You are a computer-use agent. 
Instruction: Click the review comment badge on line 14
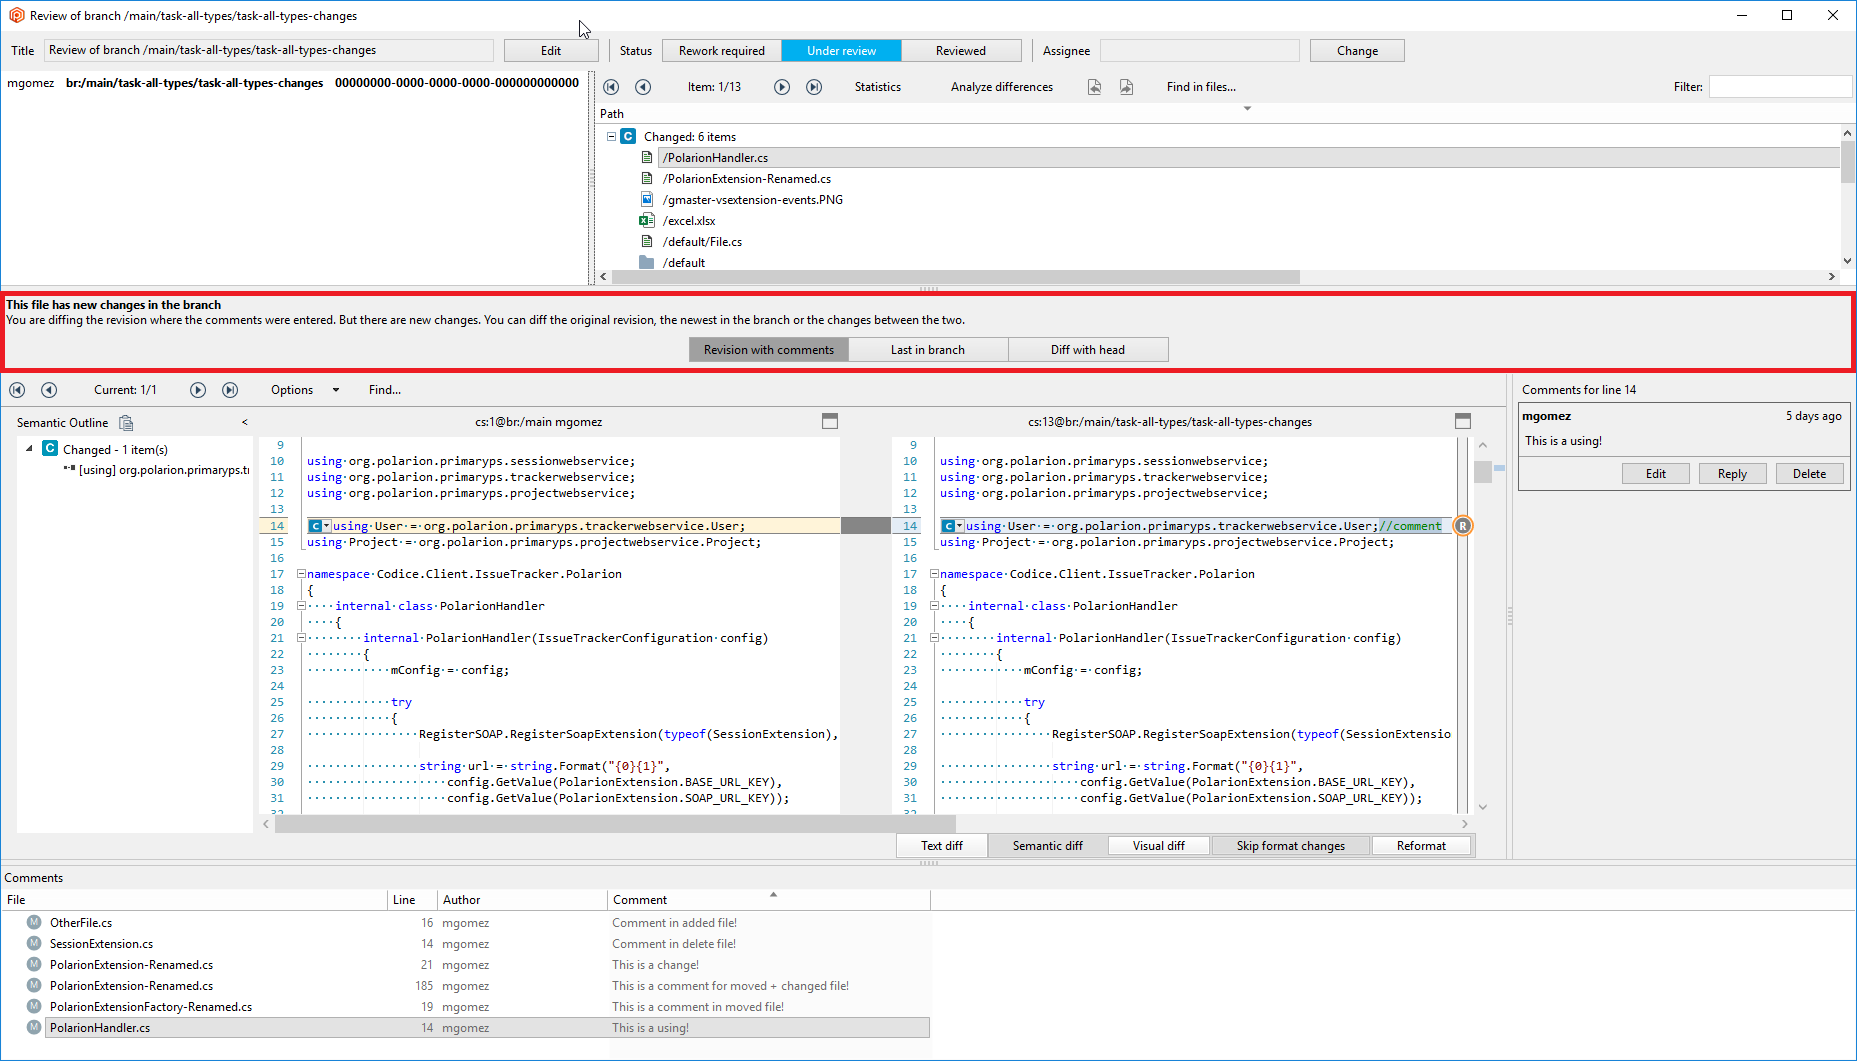click(x=1463, y=525)
